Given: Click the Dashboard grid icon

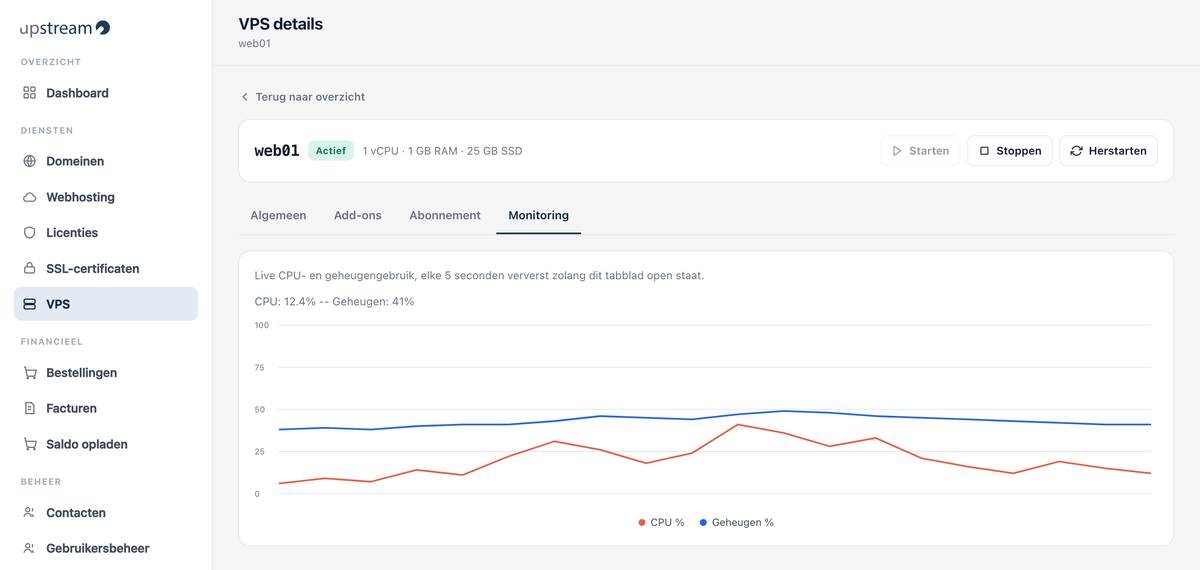Looking at the screenshot, I should coord(29,93).
